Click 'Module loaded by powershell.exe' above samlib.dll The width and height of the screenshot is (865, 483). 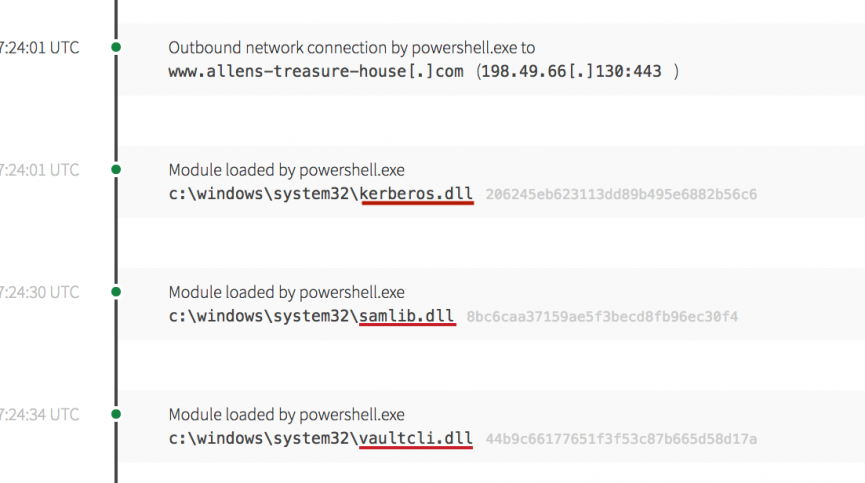(x=286, y=293)
